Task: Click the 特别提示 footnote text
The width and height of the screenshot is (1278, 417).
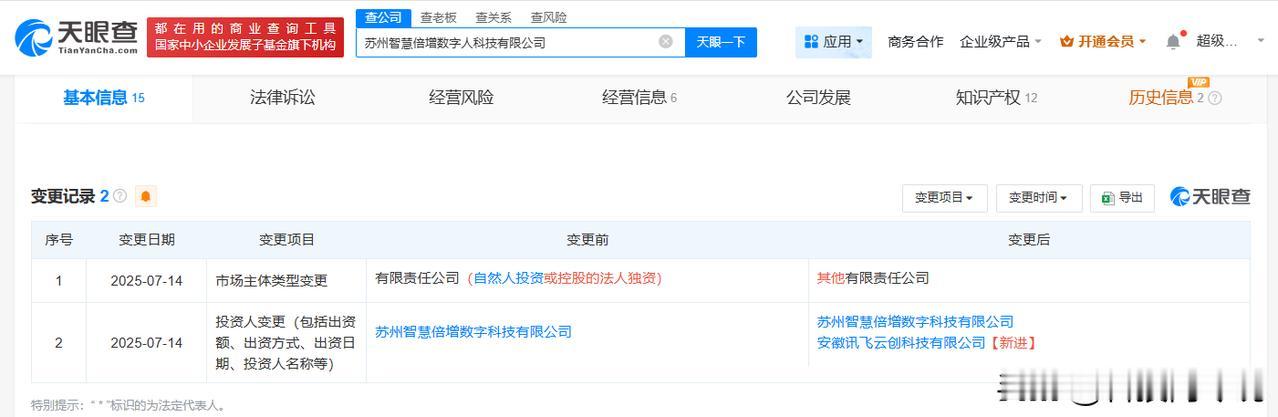Action: (x=129, y=406)
